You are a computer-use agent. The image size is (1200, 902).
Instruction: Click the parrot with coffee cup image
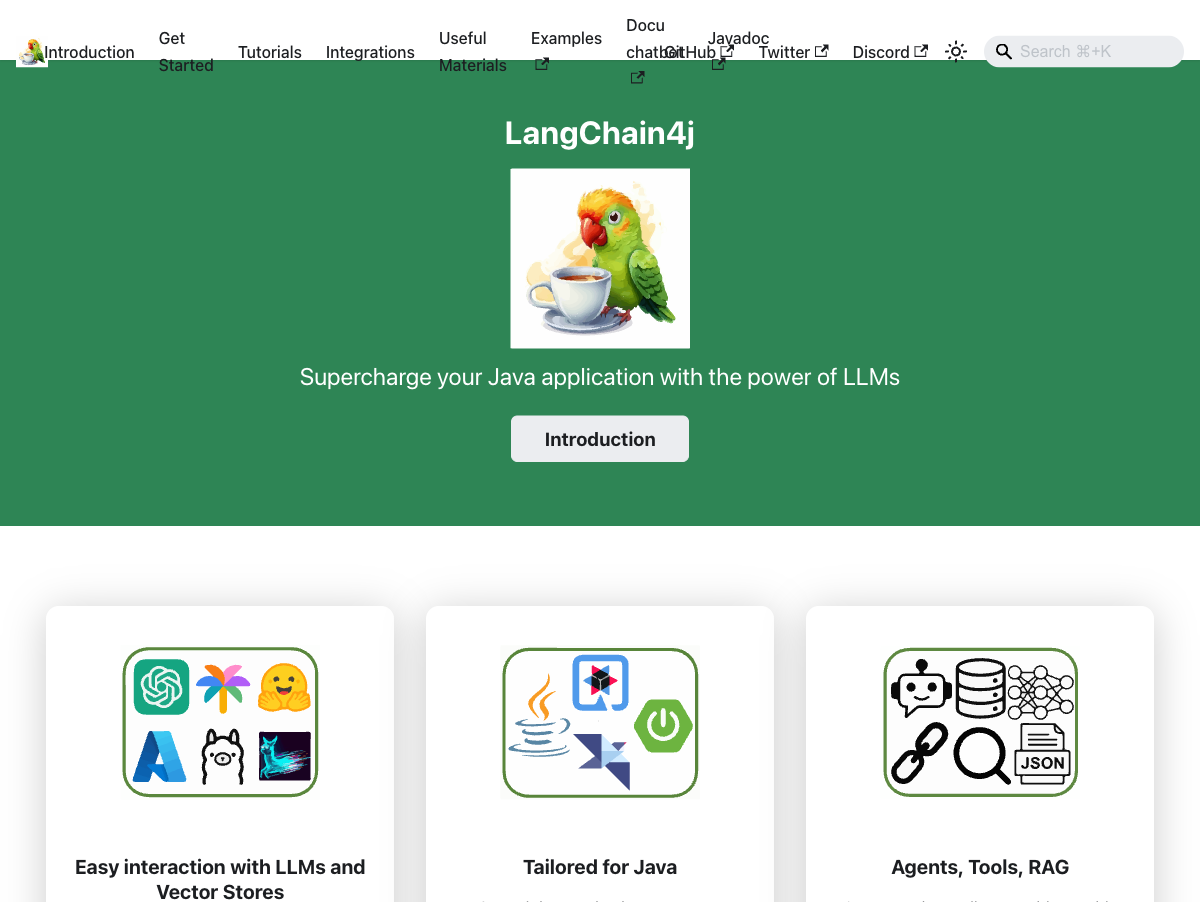(600, 258)
